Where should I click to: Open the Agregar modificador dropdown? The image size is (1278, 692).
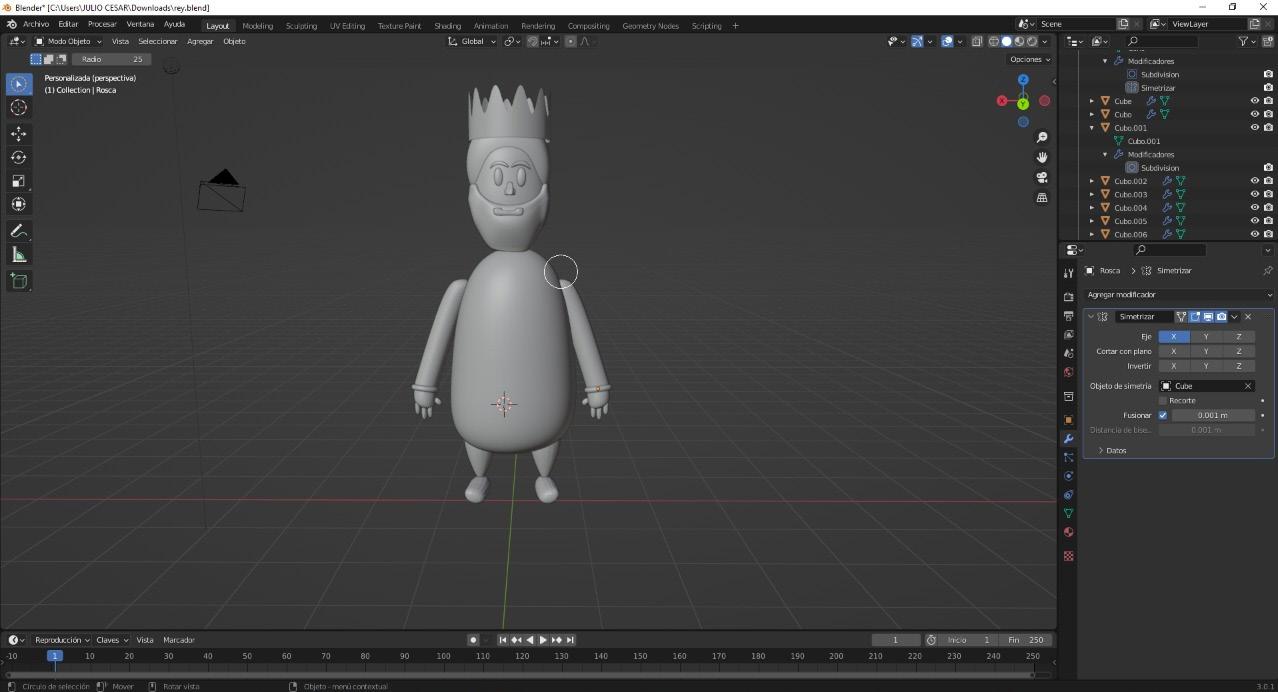(1178, 295)
